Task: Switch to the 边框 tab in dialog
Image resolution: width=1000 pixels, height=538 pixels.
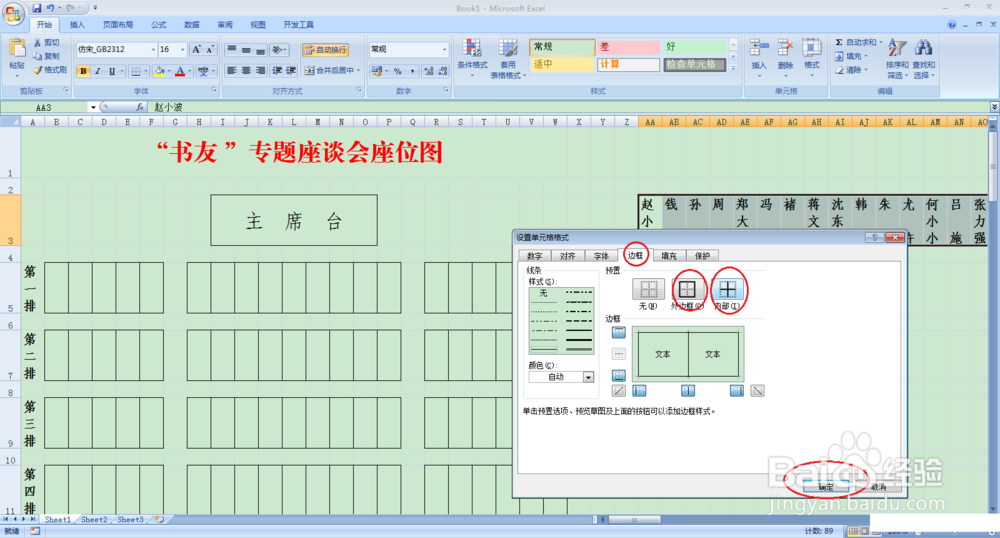Action: 635,255
